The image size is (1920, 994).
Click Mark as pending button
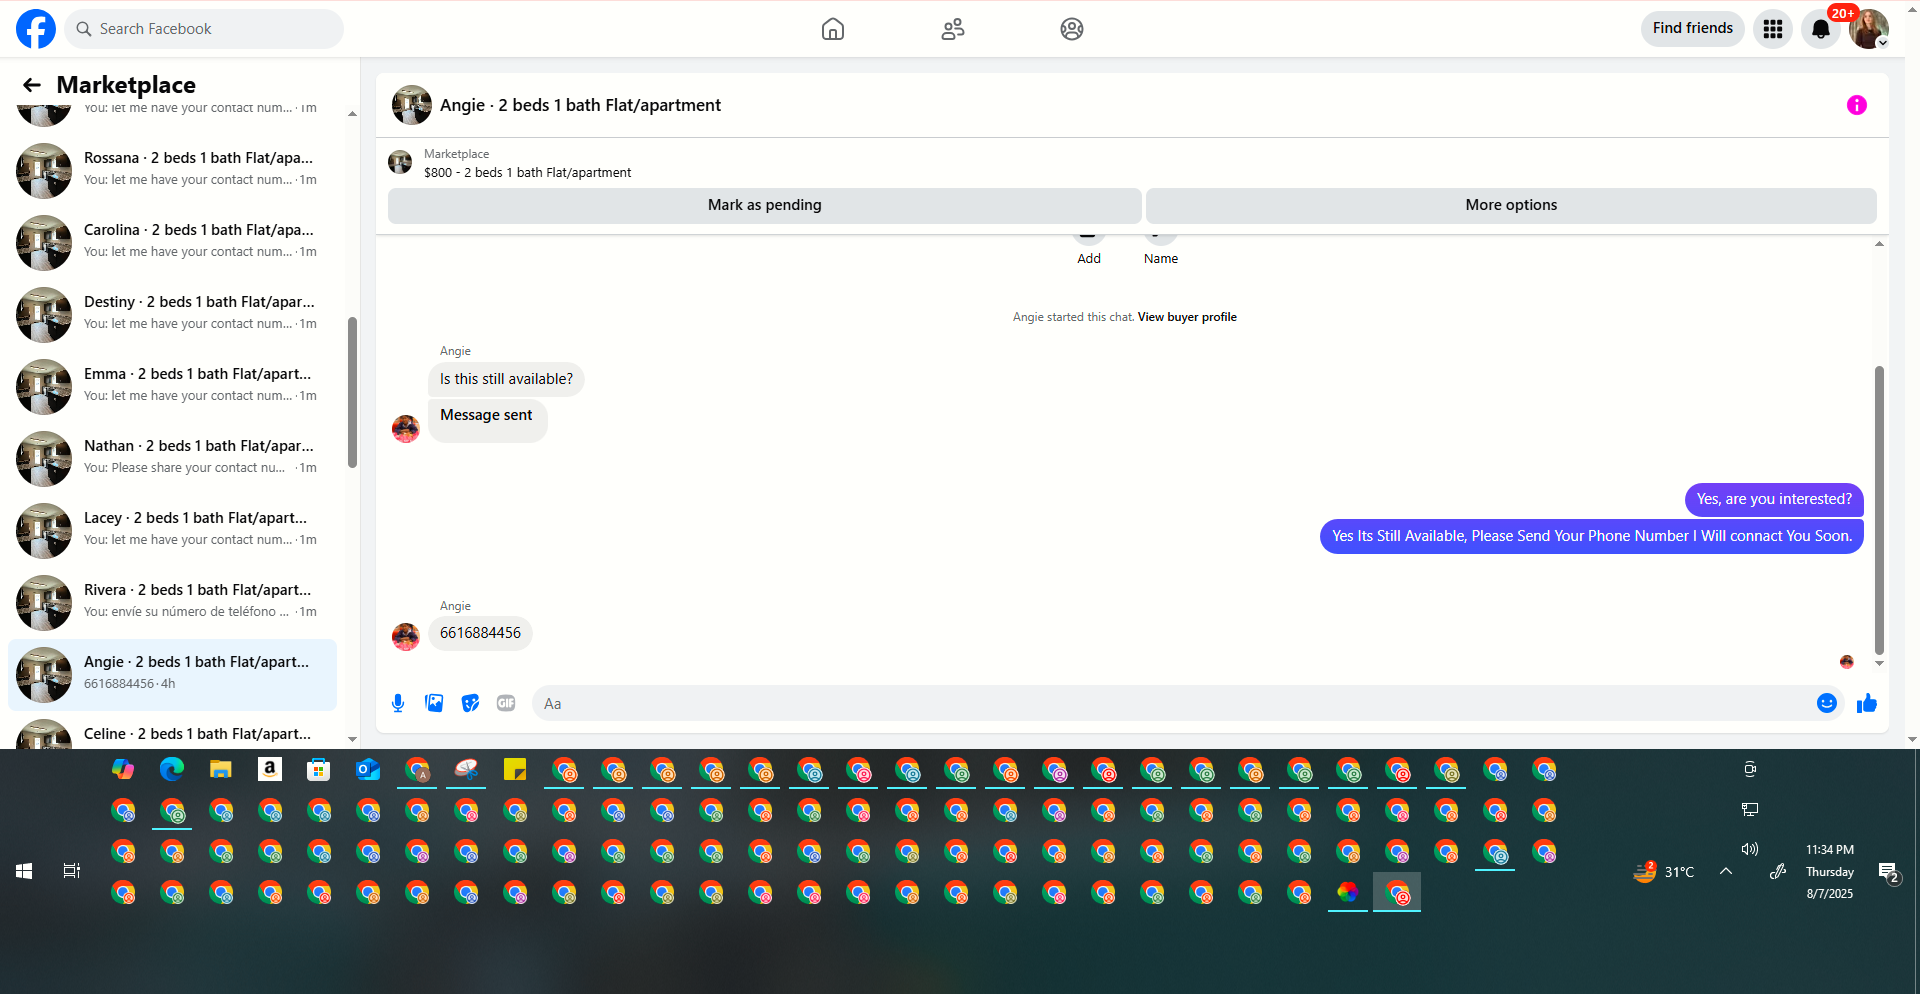click(765, 205)
